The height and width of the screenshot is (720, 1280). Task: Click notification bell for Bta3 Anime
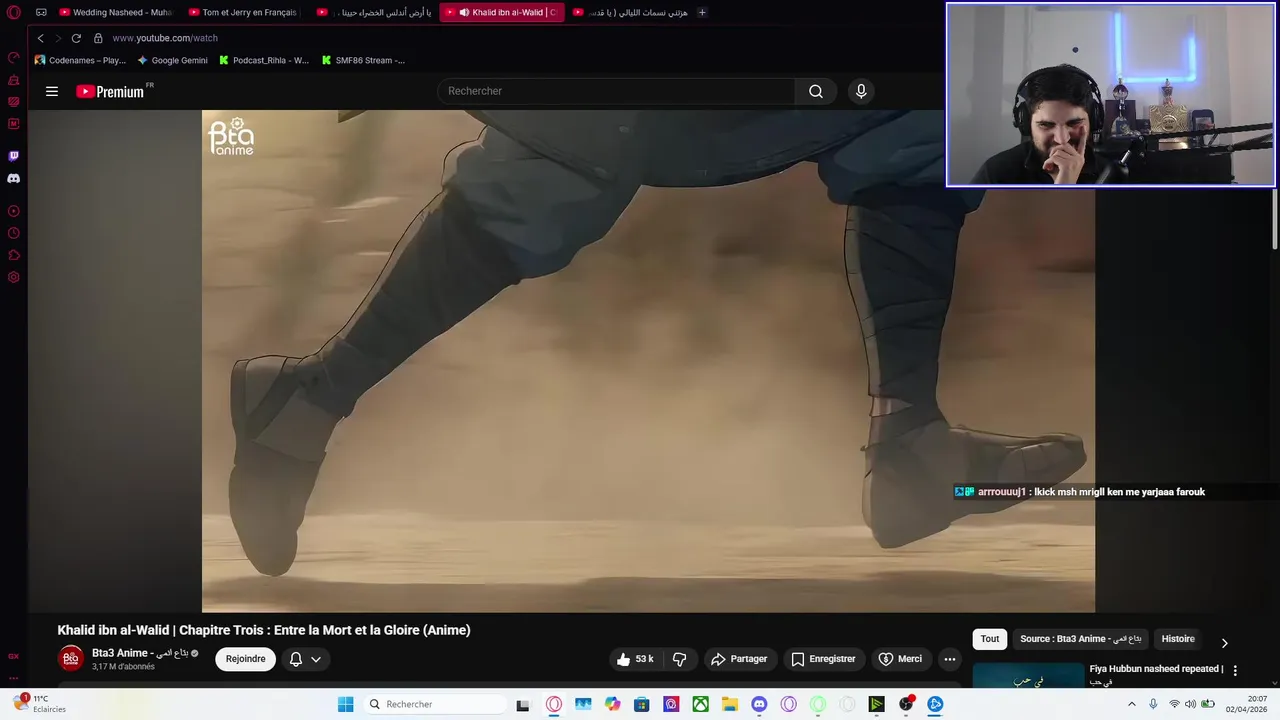[296, 659]
